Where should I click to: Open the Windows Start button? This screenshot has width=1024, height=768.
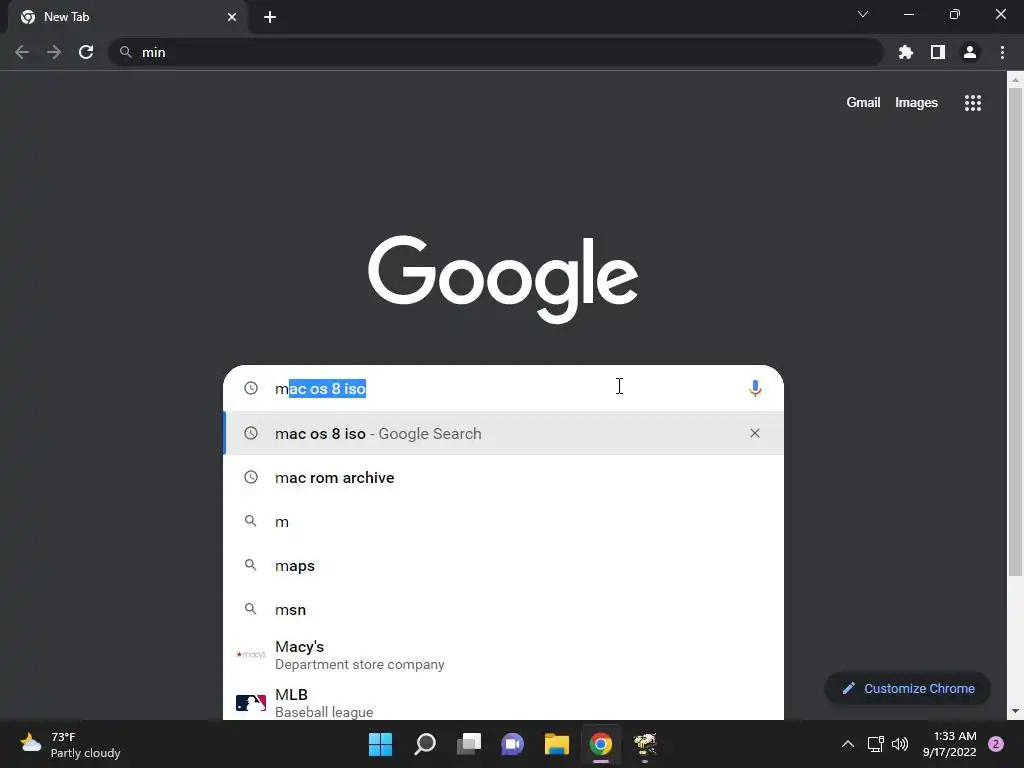coord(380,744)
